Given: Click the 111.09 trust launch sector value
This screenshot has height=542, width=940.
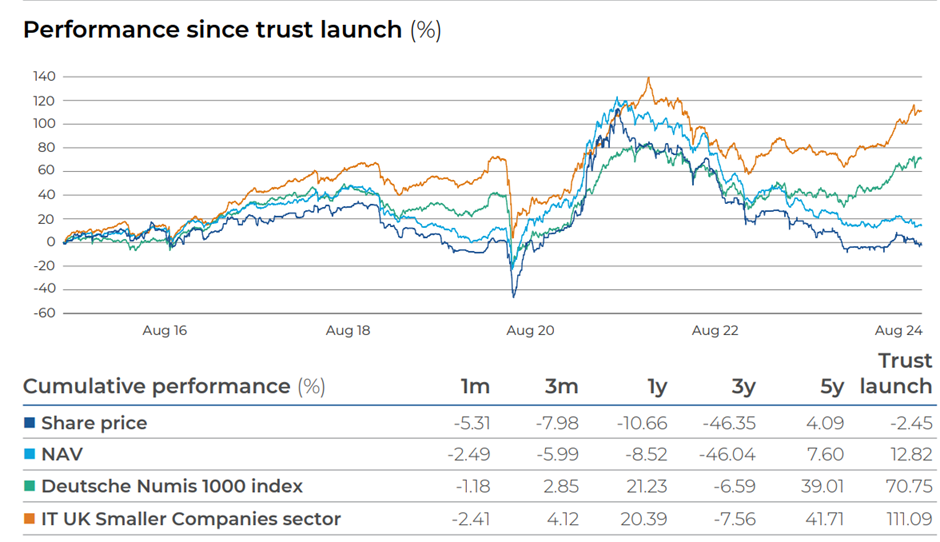Looking at the screenshot, I should pyautogui.click(x=909, y=519).
